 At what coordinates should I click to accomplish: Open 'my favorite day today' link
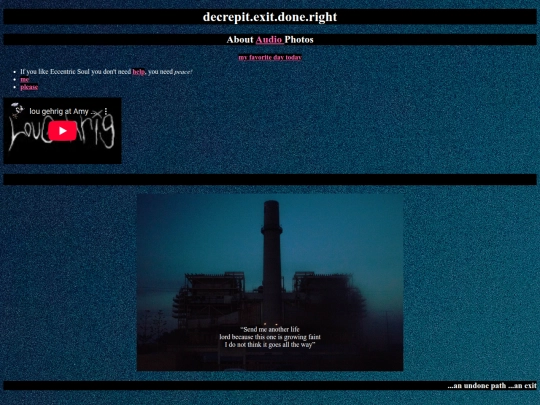tap(270, 57)
